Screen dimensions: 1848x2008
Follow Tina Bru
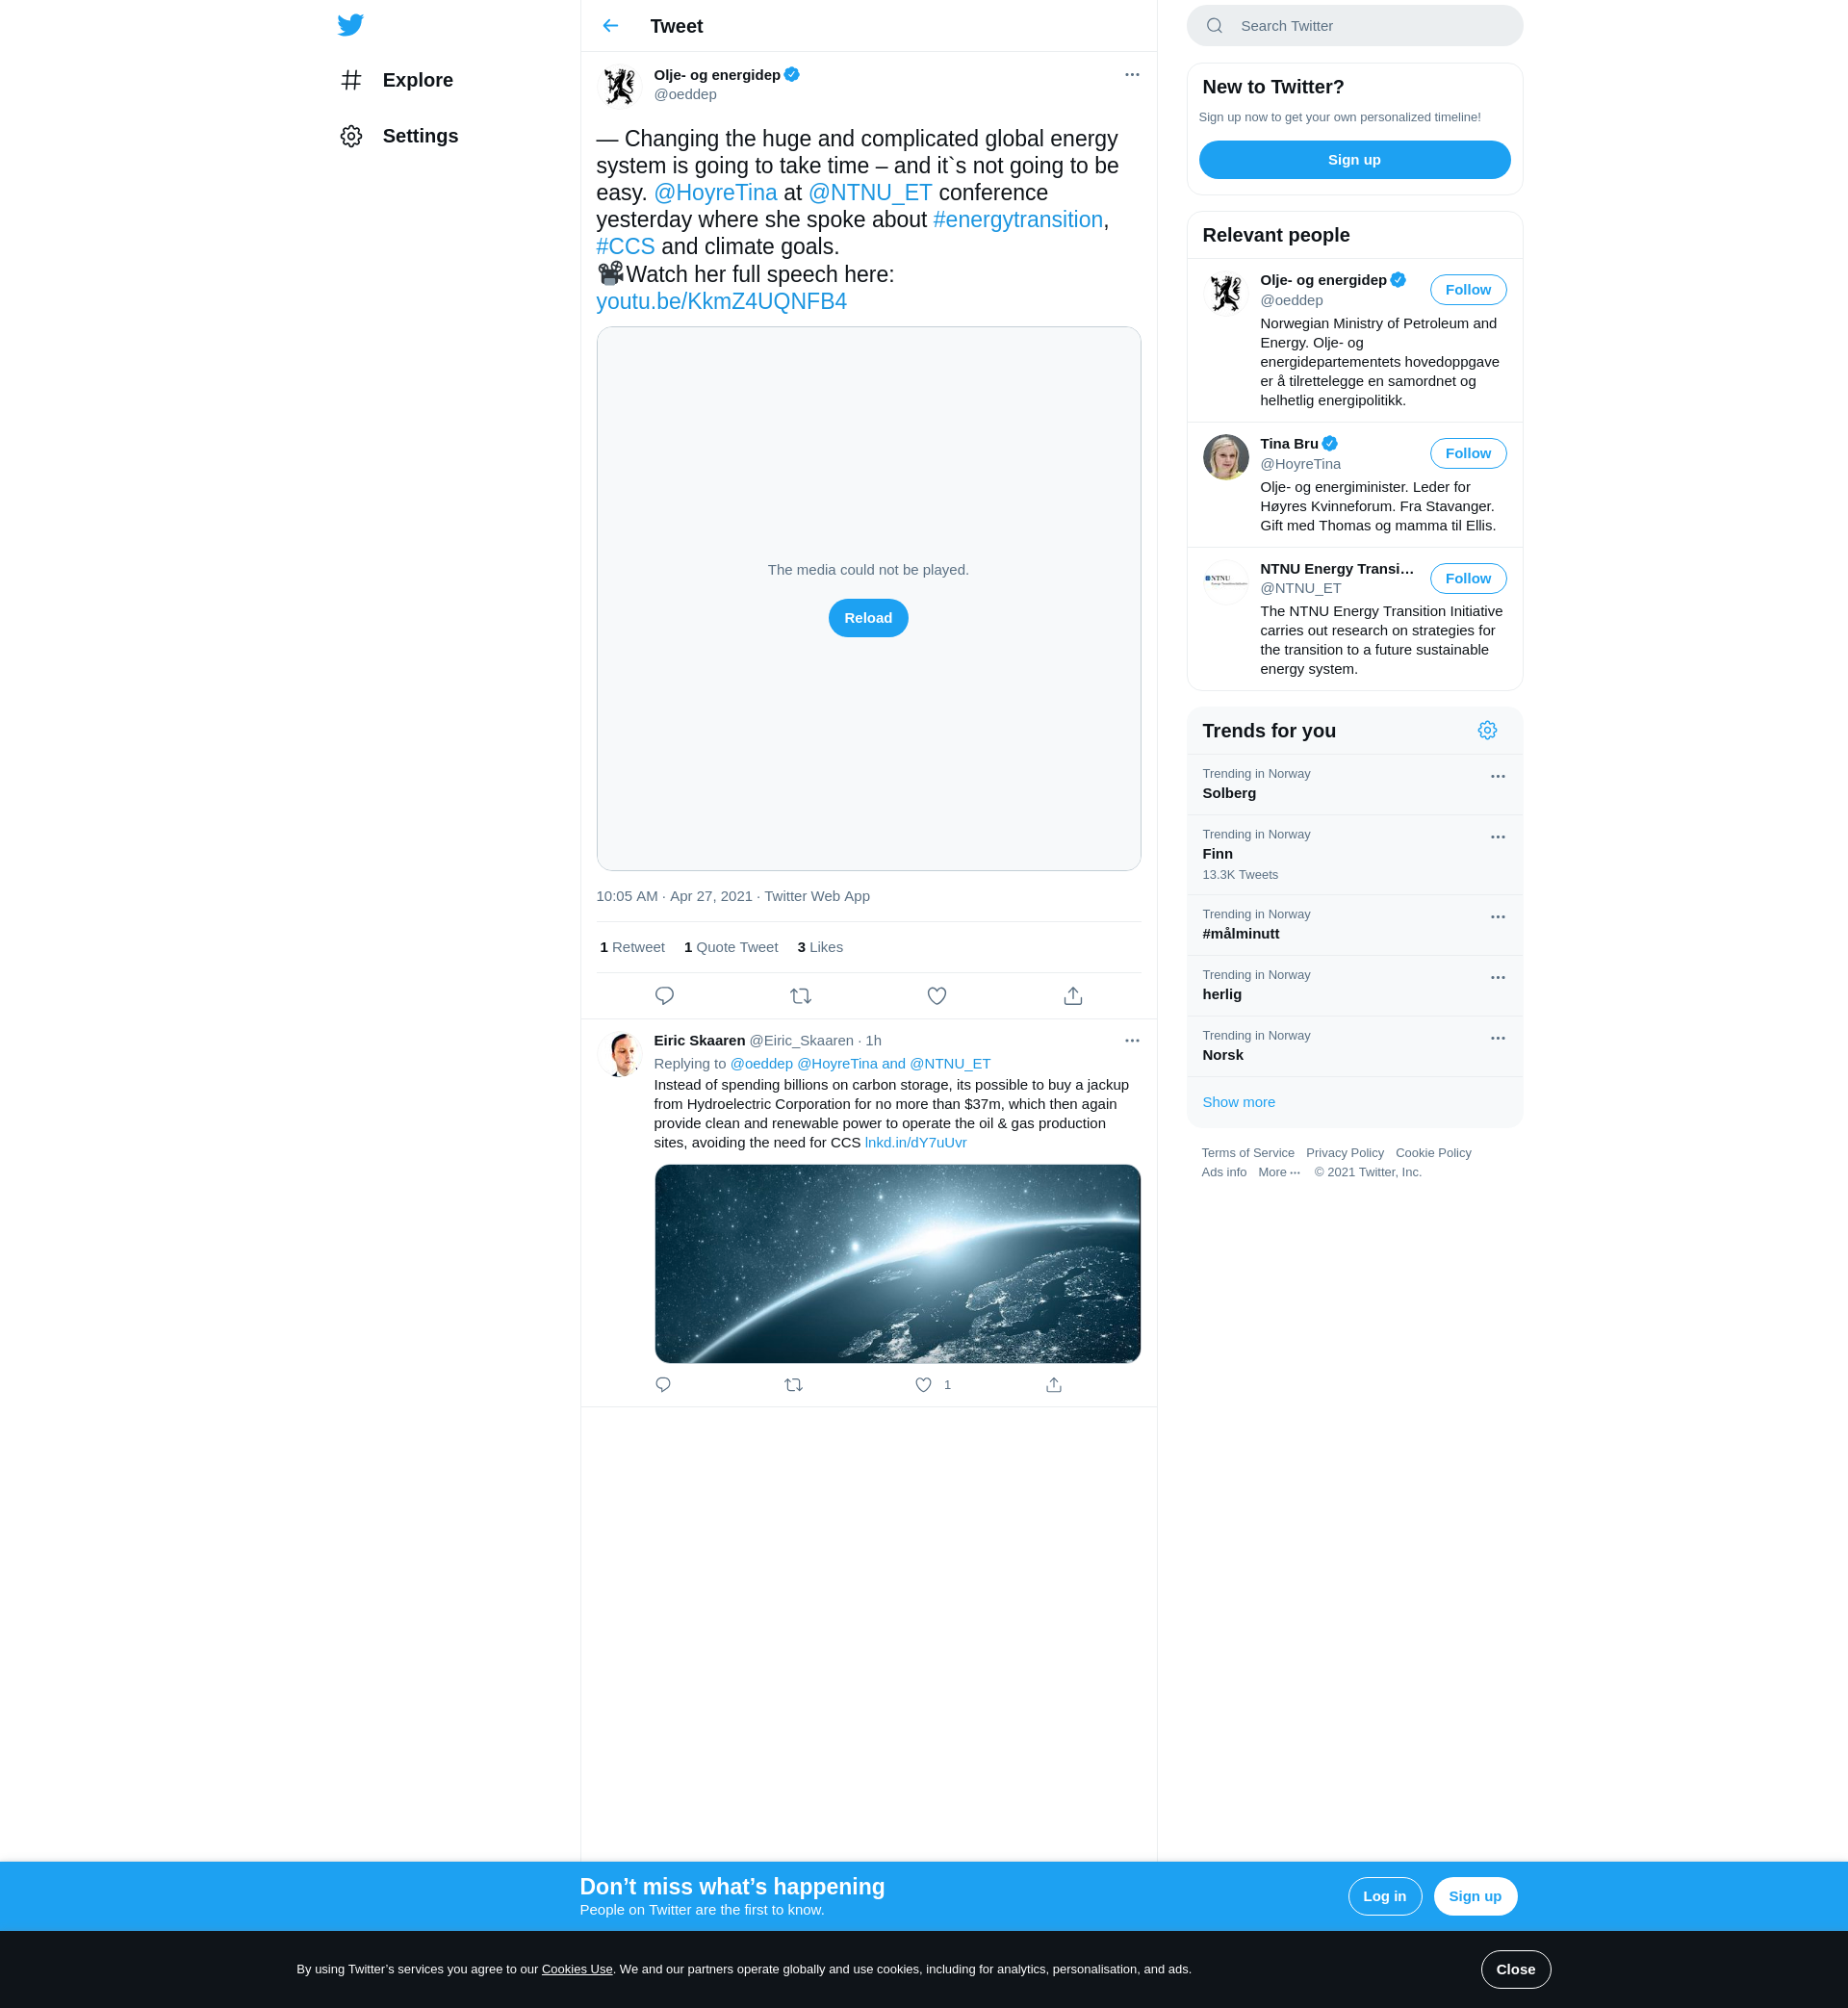tap(1467, 454)
